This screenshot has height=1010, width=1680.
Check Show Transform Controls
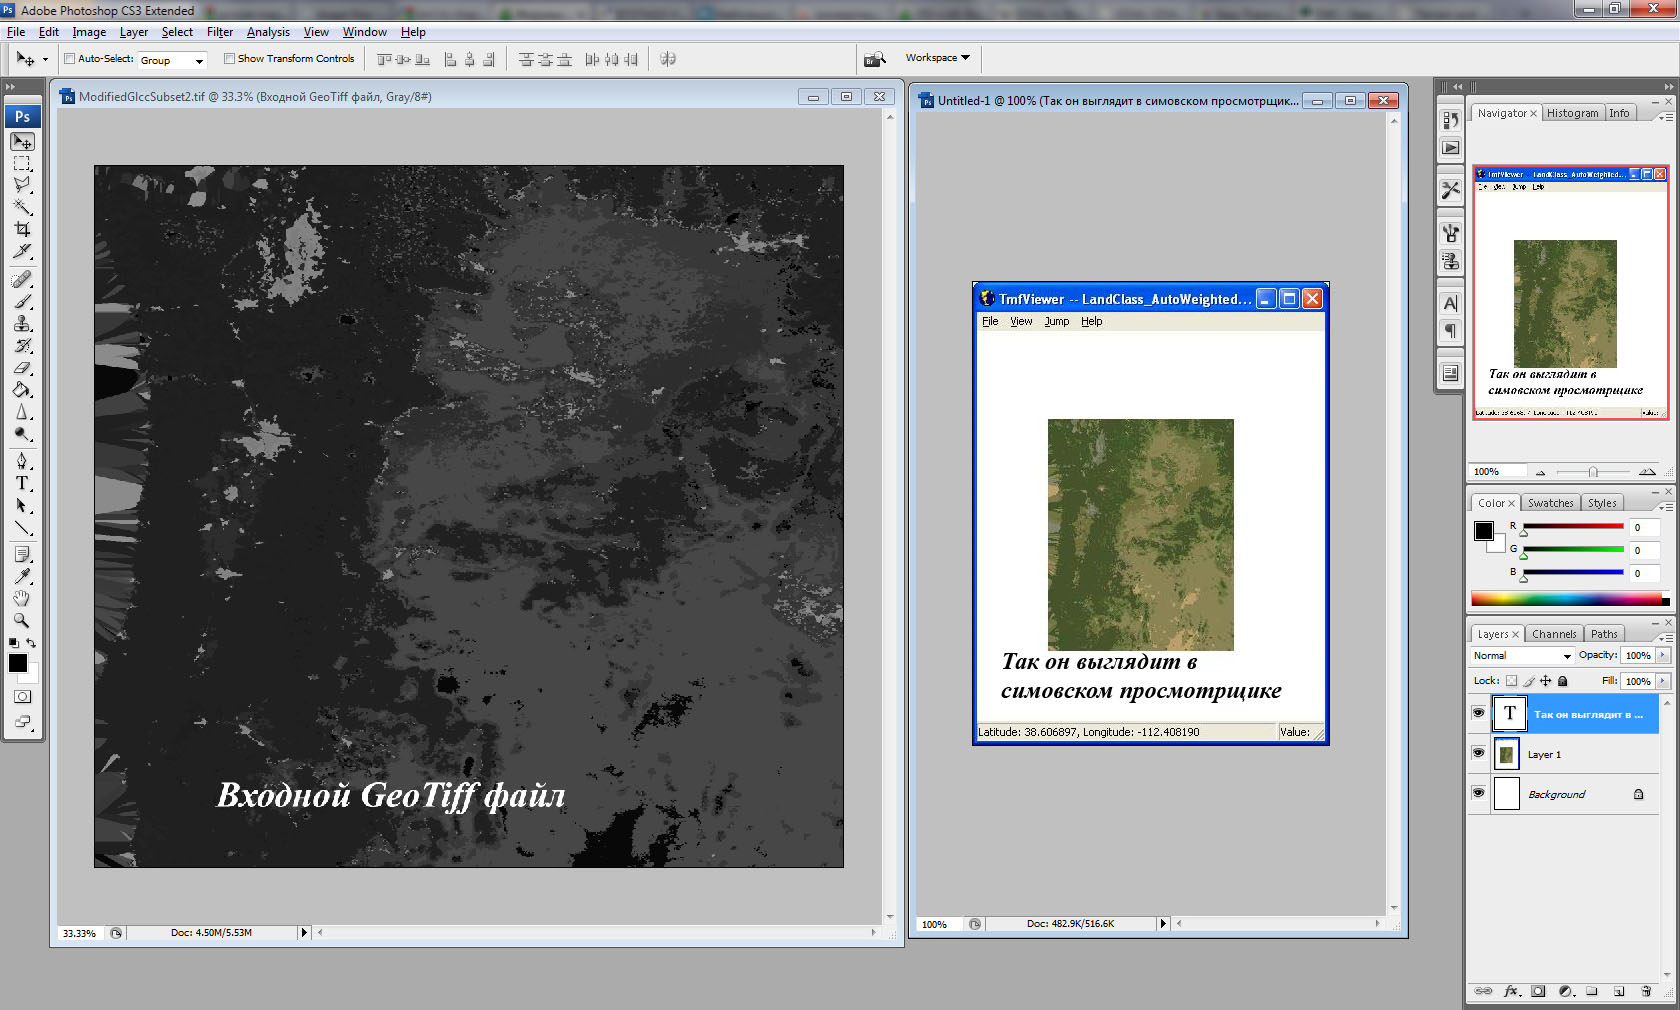click(x=229, y=59)
